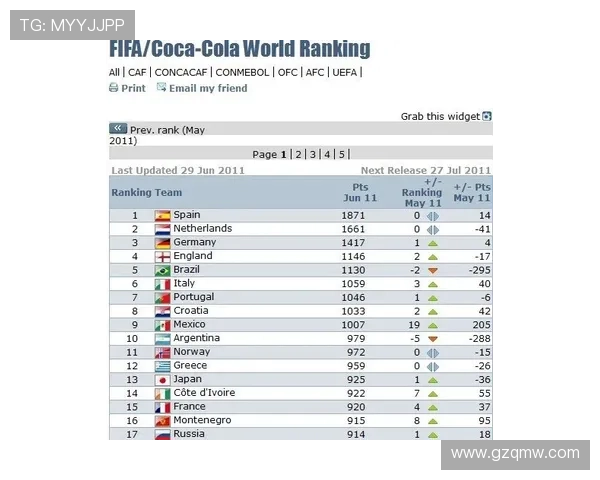Screen dimensions: 600x480
Task: Click the envelope icon for Email my friend
Action: click(159, 88)
